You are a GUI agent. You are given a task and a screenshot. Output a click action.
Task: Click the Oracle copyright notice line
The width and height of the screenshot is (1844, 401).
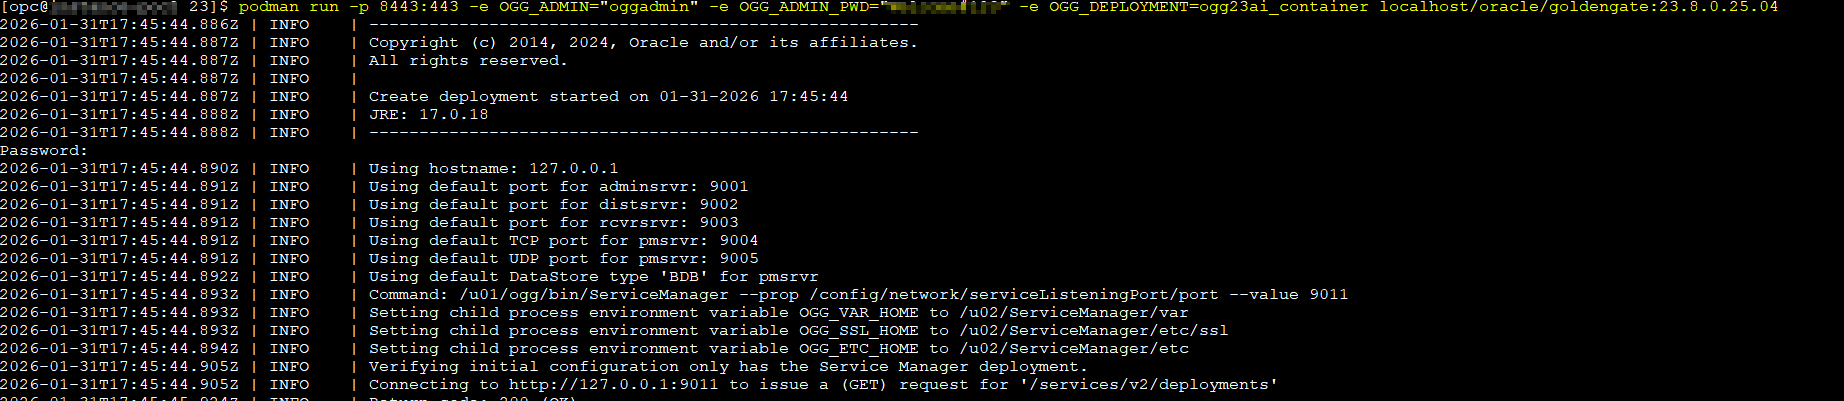pos(642,43)
